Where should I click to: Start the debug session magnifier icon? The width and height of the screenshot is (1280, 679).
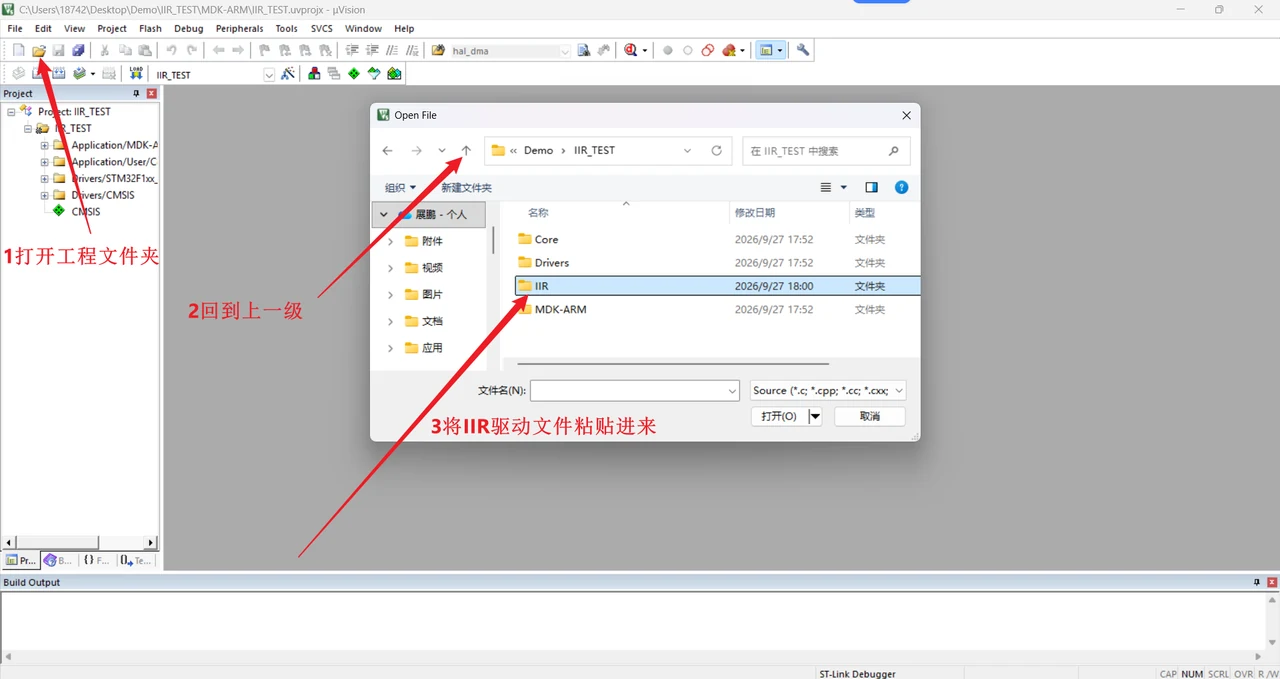631,50
